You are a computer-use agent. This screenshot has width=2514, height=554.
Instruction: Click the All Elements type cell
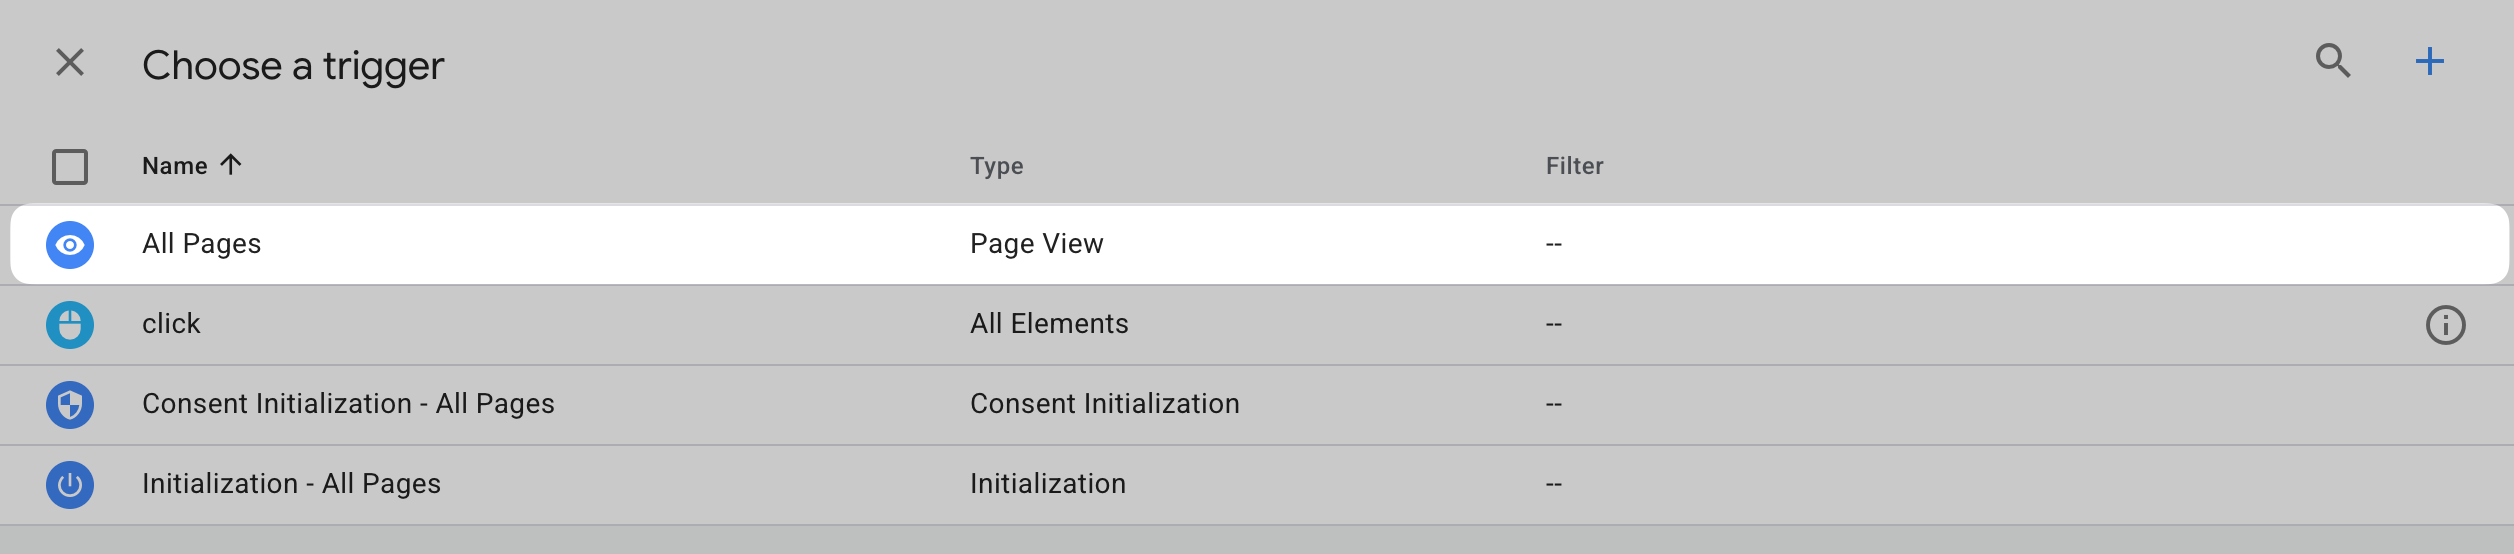(1049, 324)
